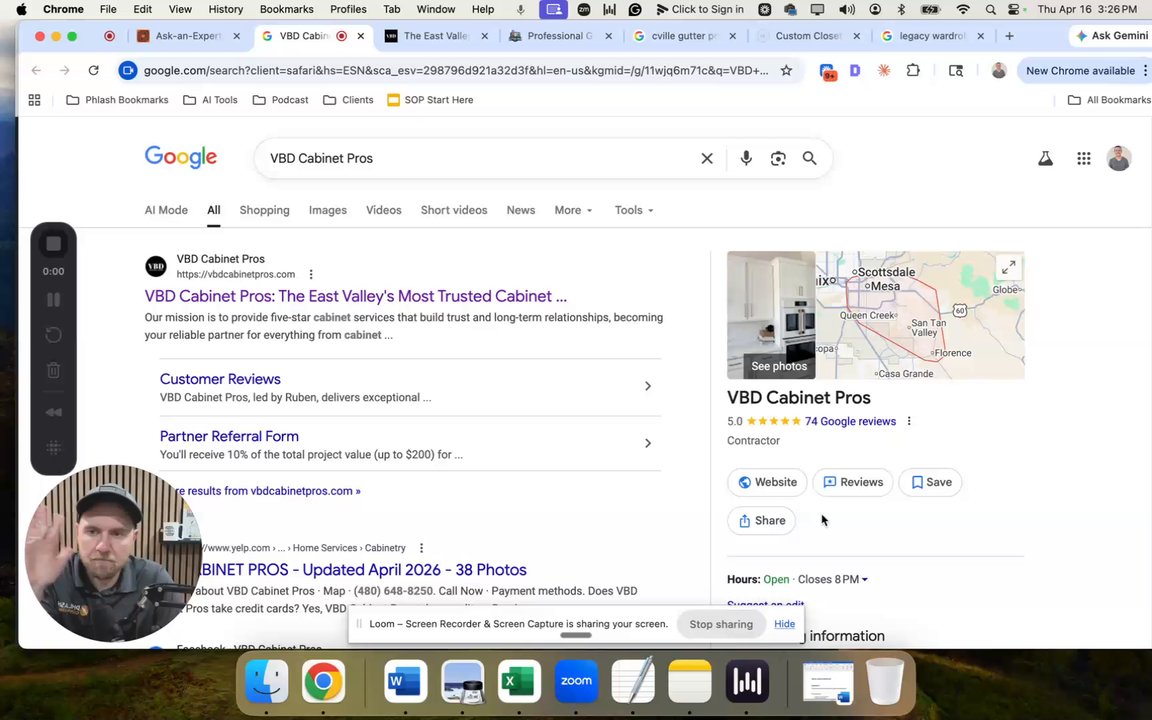Open the Clients bookmarks folder
The height and width of the screenshot is (720, 1152).
(x=348, y=100)
